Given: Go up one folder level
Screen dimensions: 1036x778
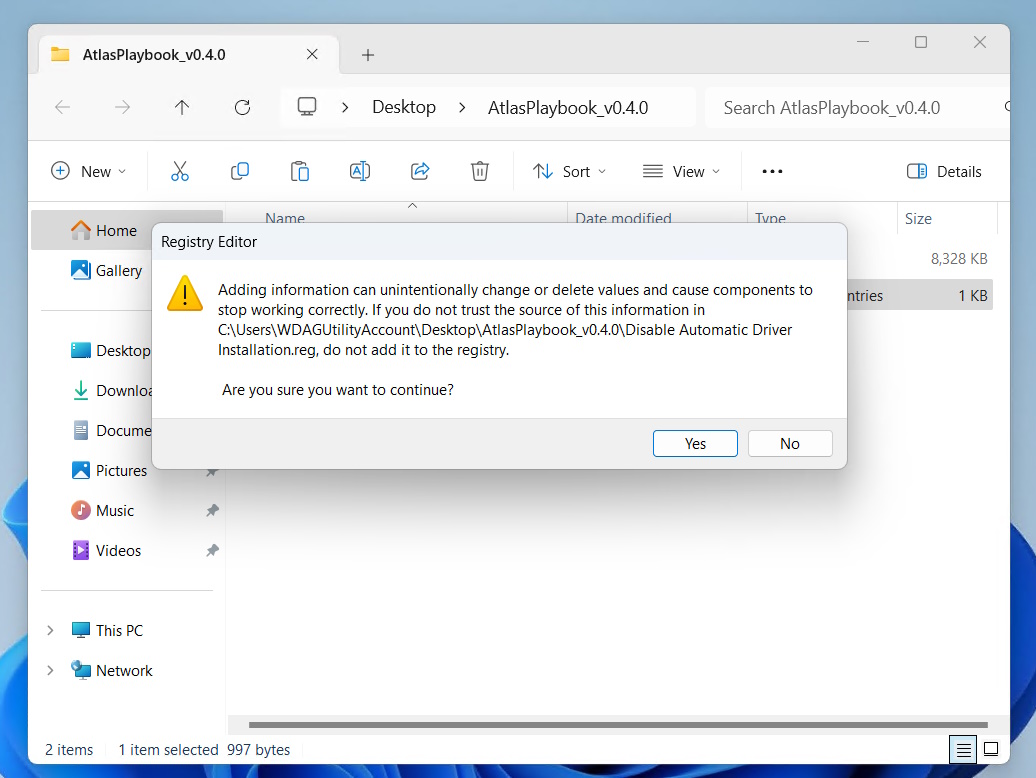Looking at the screenshot, I should coord(181,108).
